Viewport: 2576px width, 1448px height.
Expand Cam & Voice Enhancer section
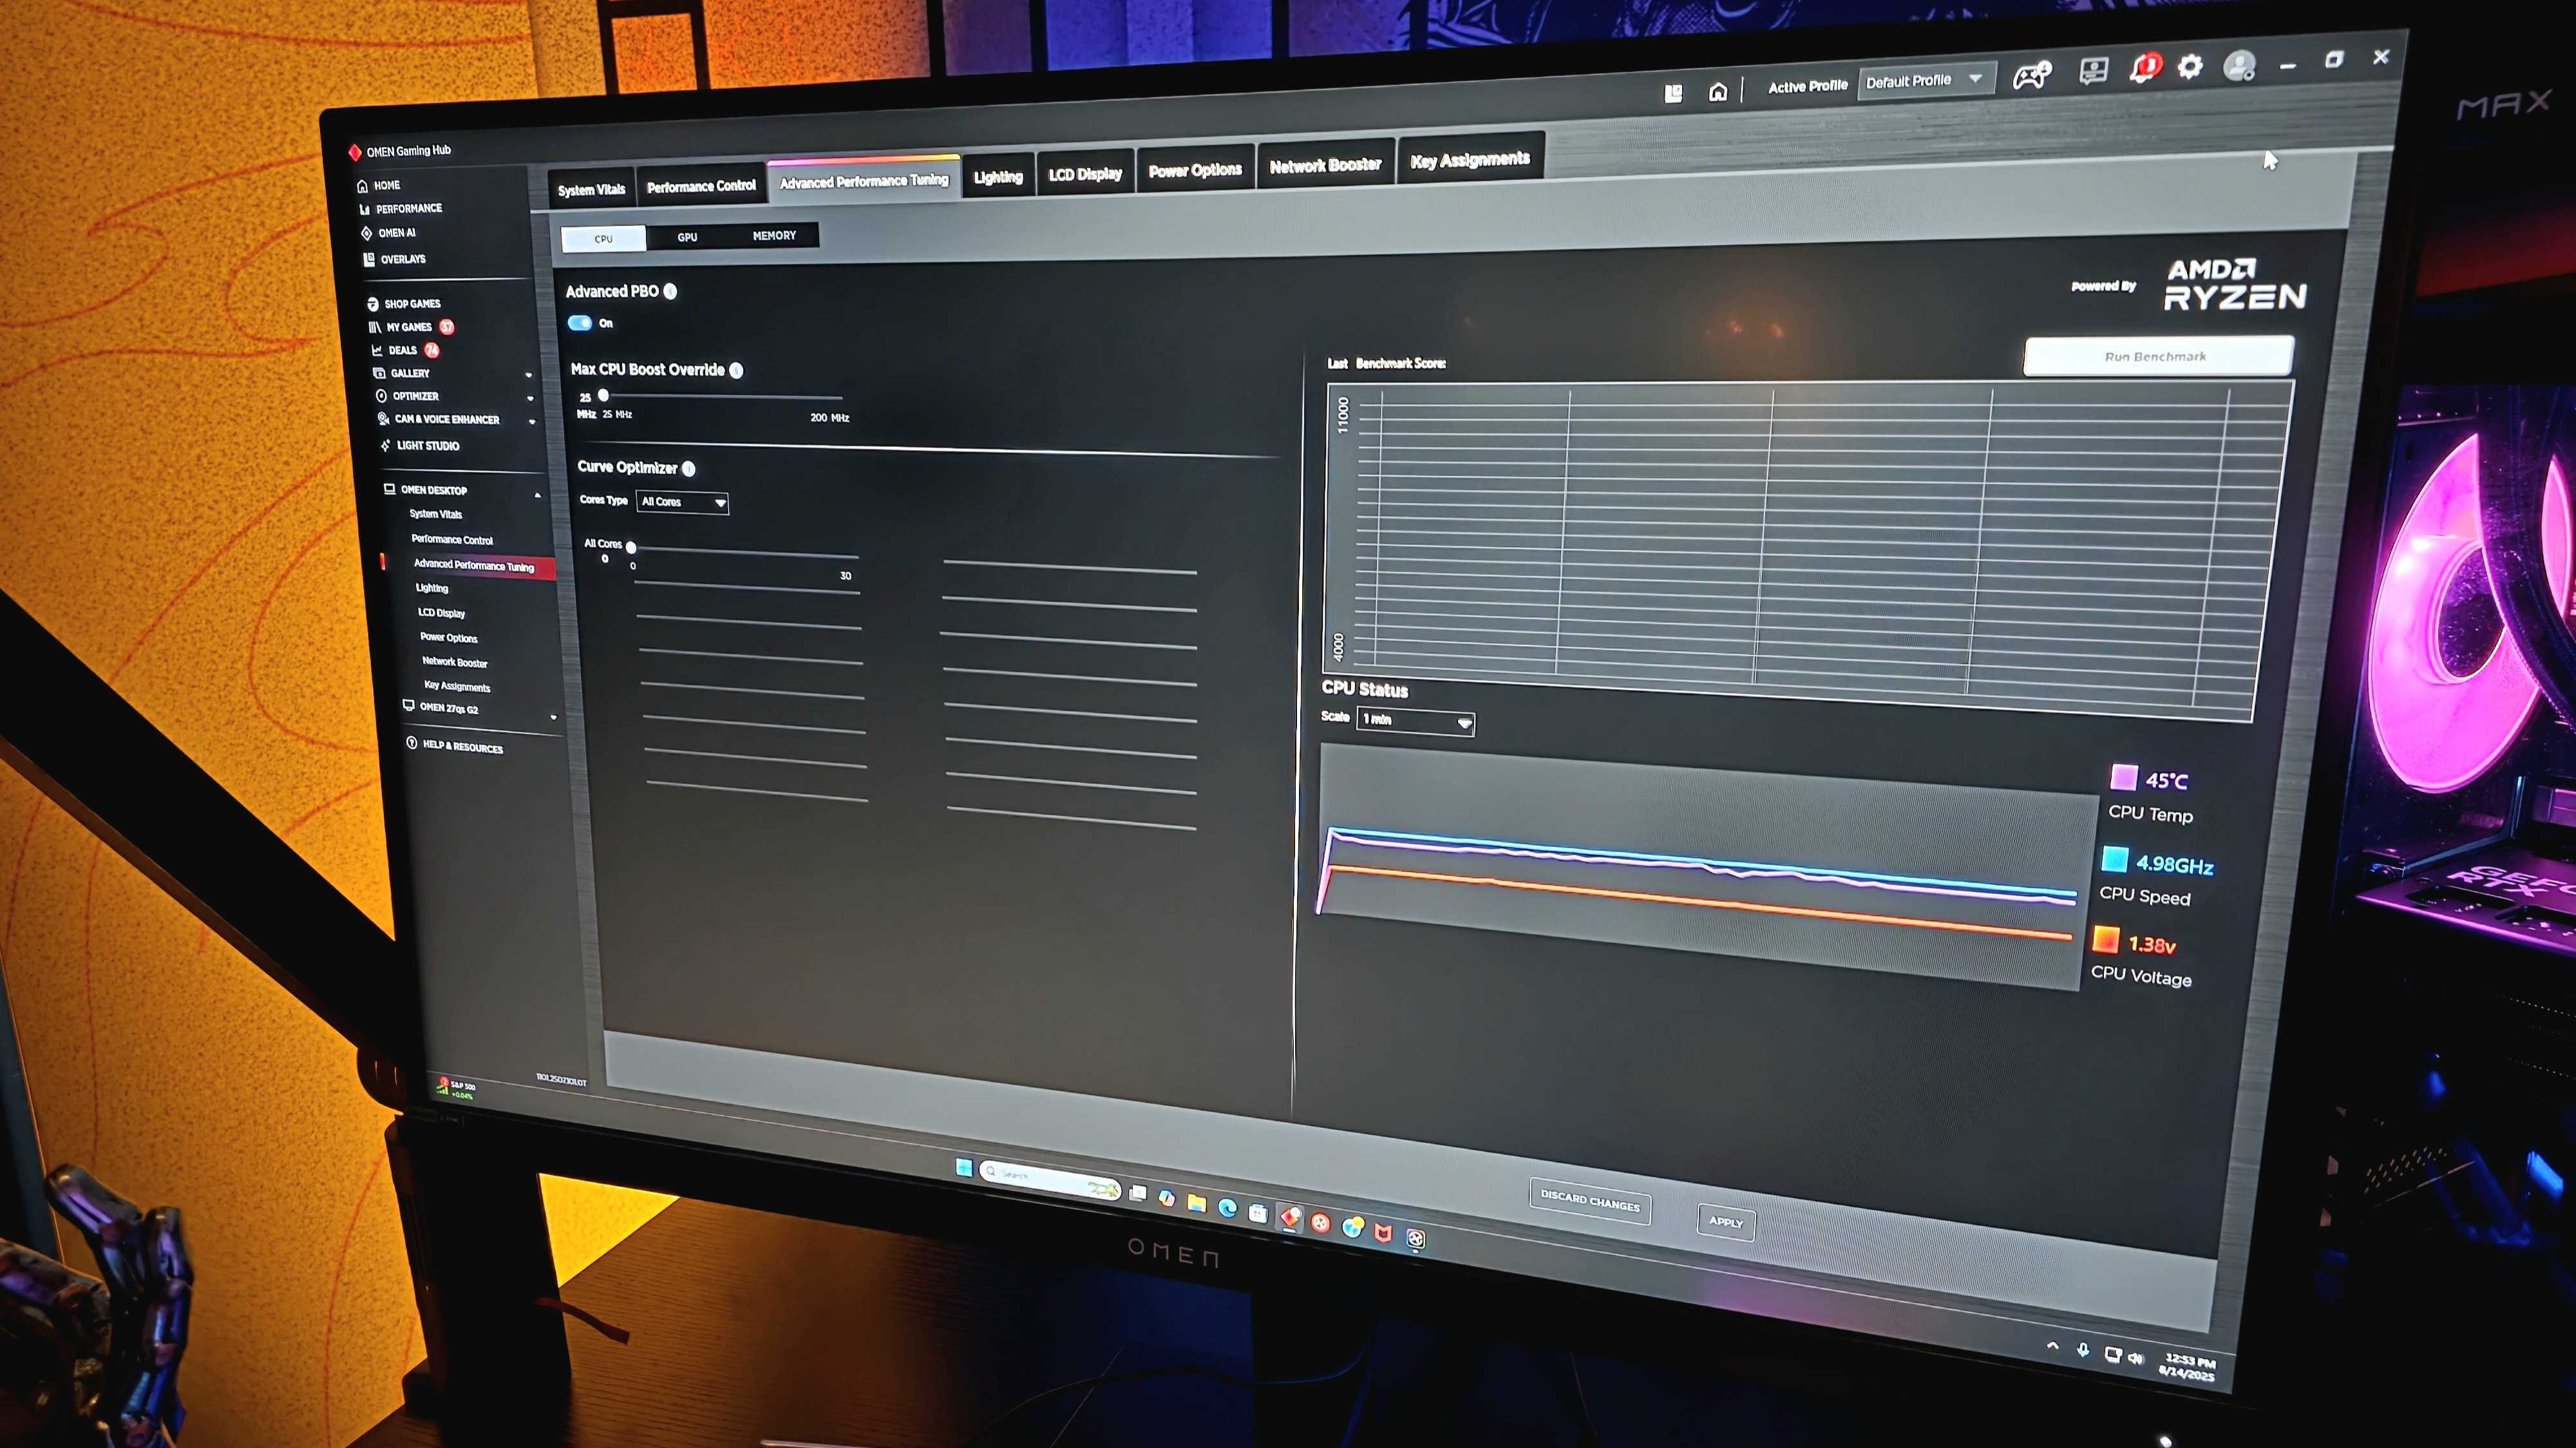click(x=532, y=422)
